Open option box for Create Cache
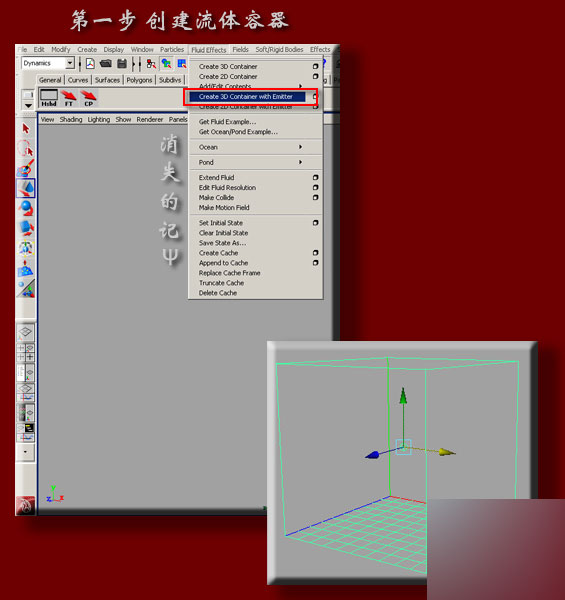Image resolution: width=565 pixels, height=600 pixels. coord(316,253)
